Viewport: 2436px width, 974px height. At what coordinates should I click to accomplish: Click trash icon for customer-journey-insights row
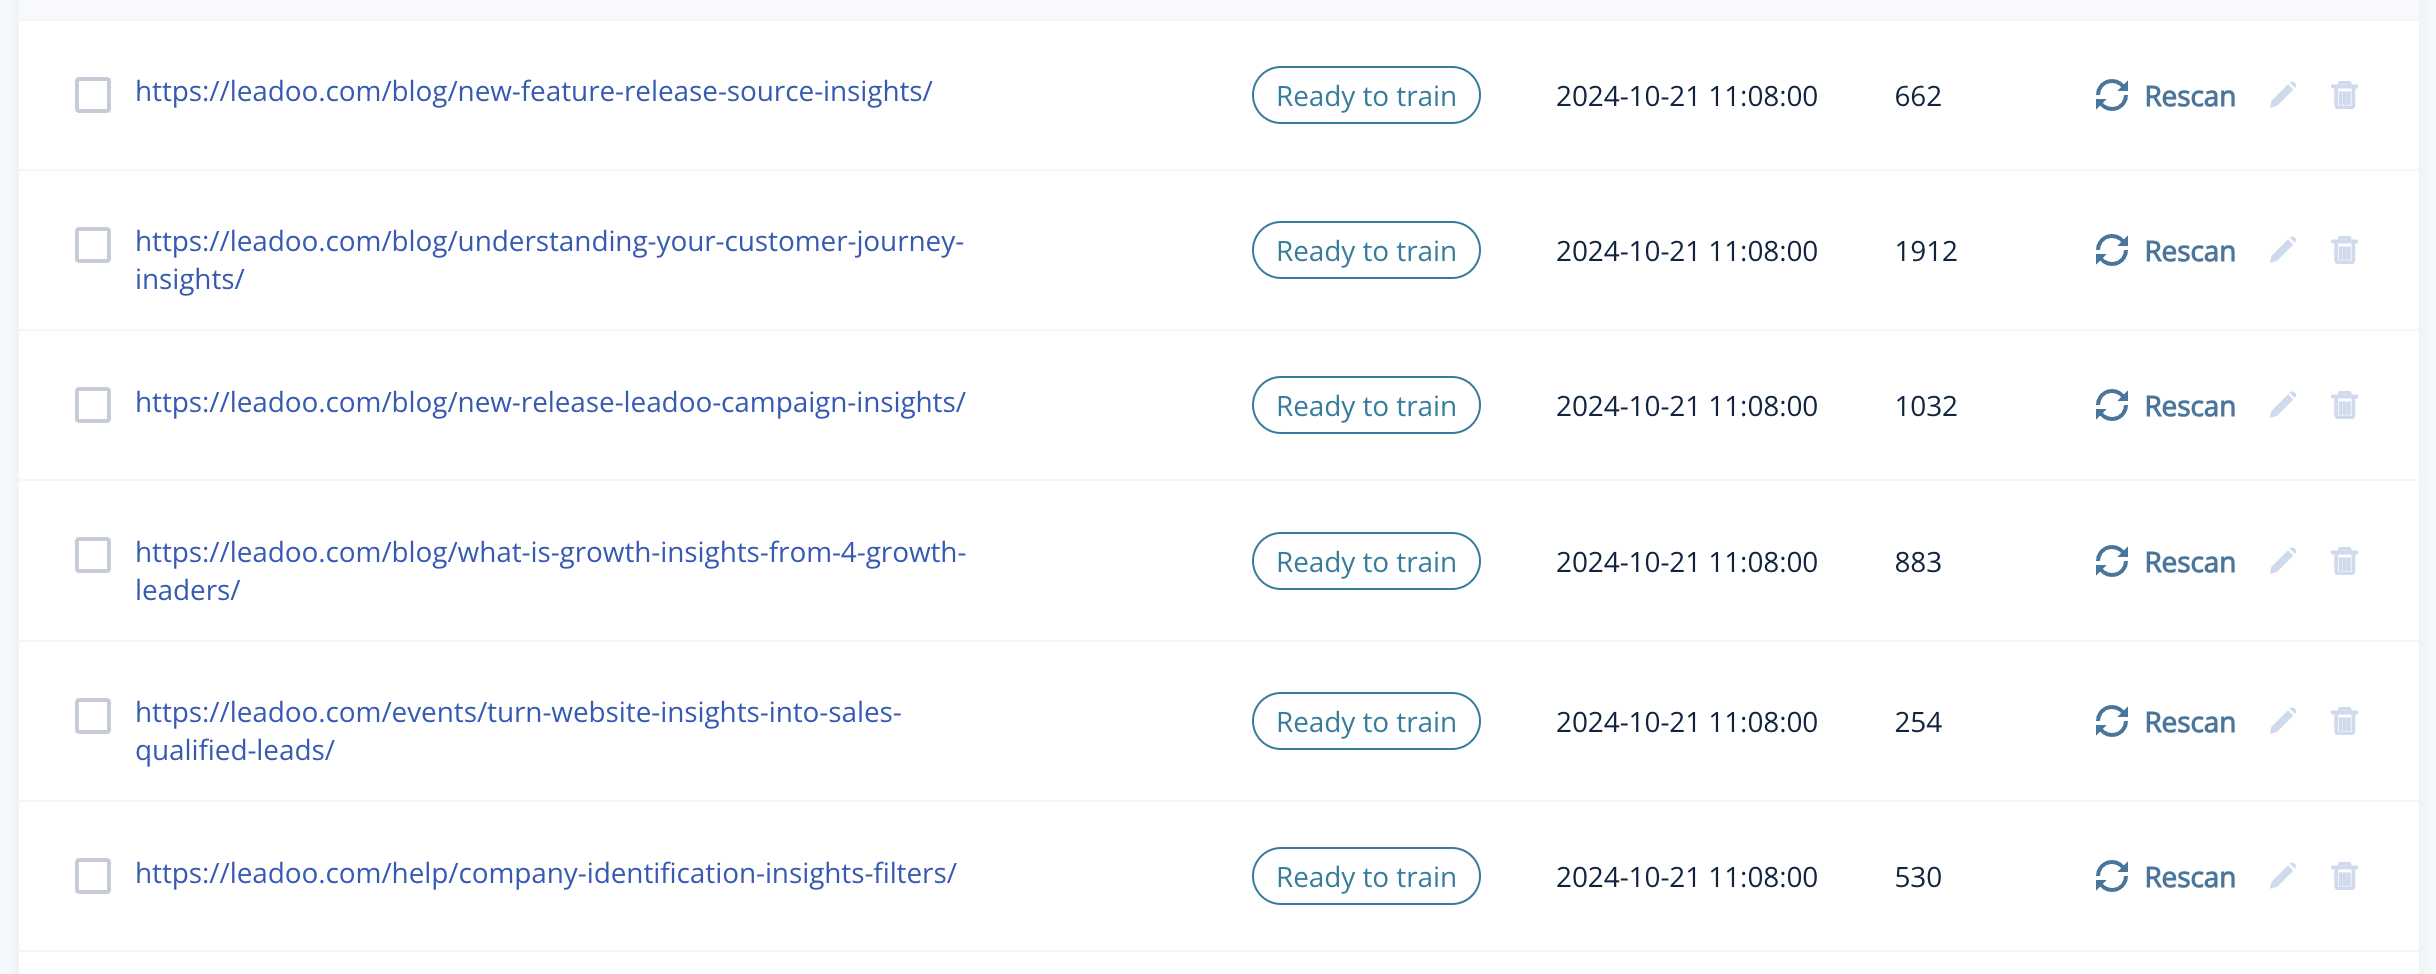[2344, 250]
